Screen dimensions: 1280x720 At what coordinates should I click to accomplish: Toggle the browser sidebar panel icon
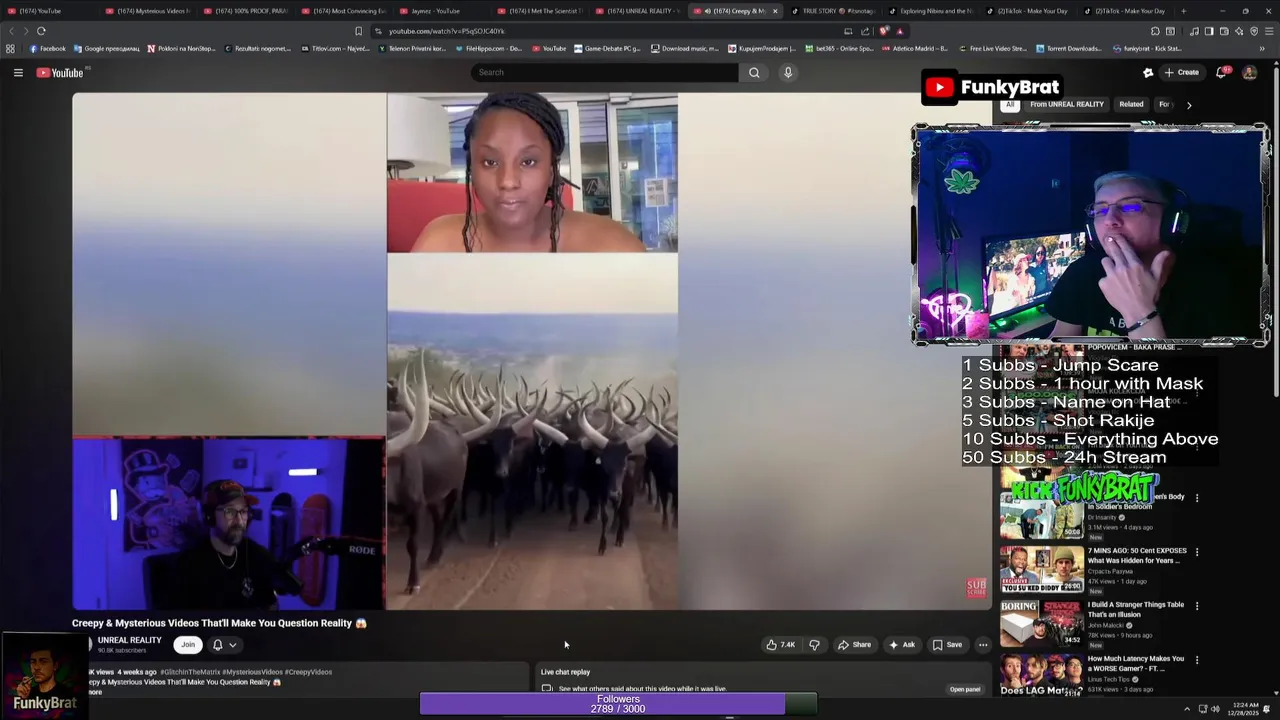pyautogui.click(x=1209, y=31)
